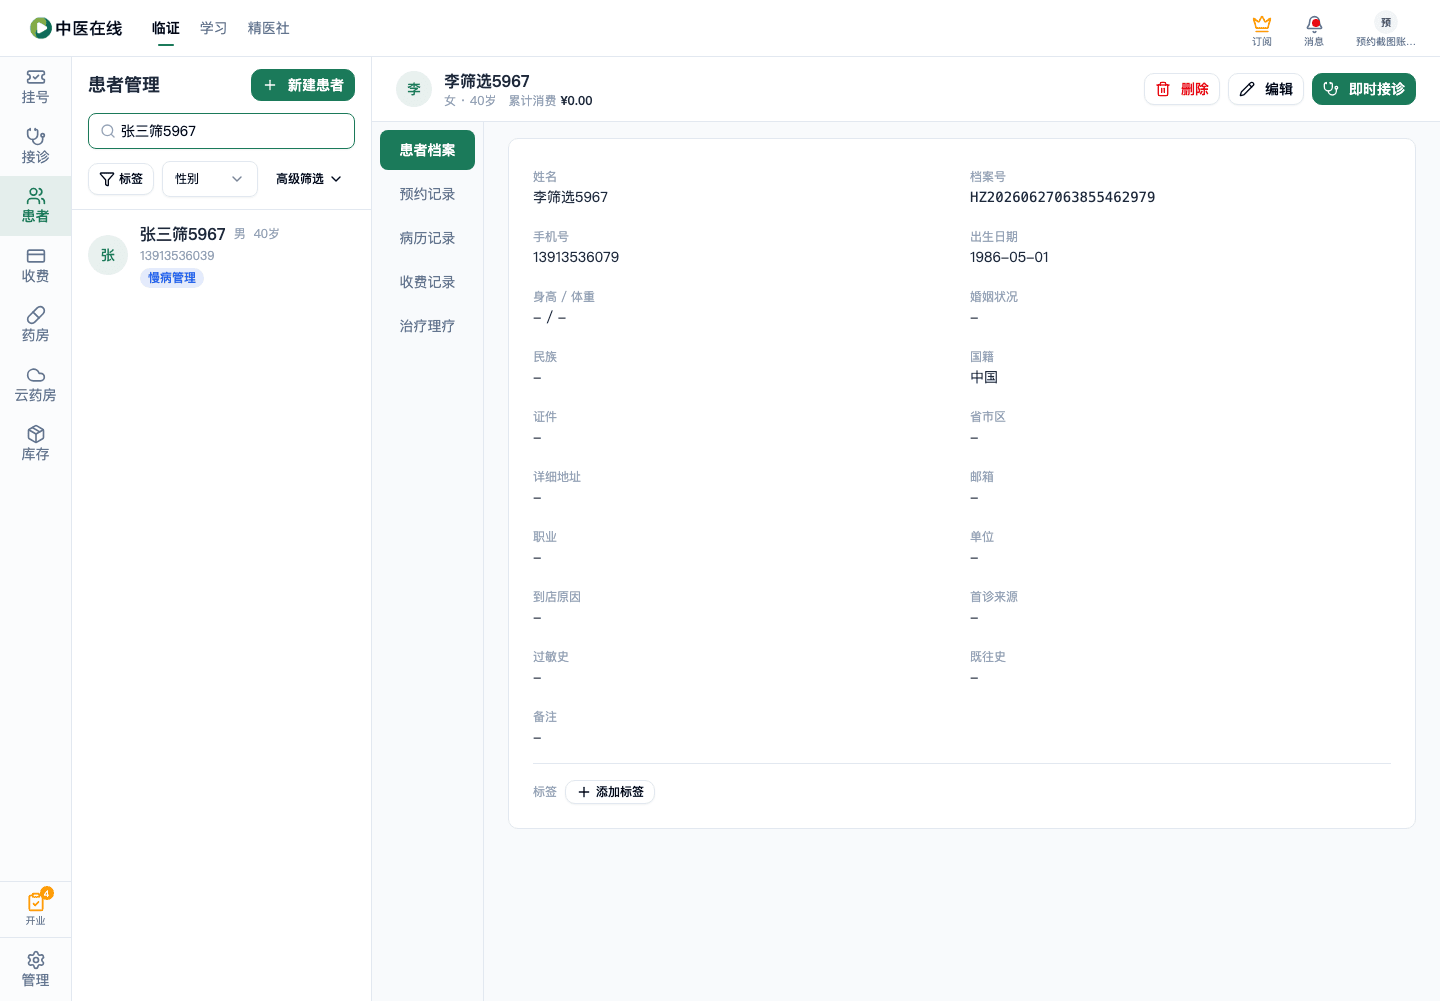
Task: Click search magnifier icon in patient search
Action: pyautogui.click(x=108, y=131)
